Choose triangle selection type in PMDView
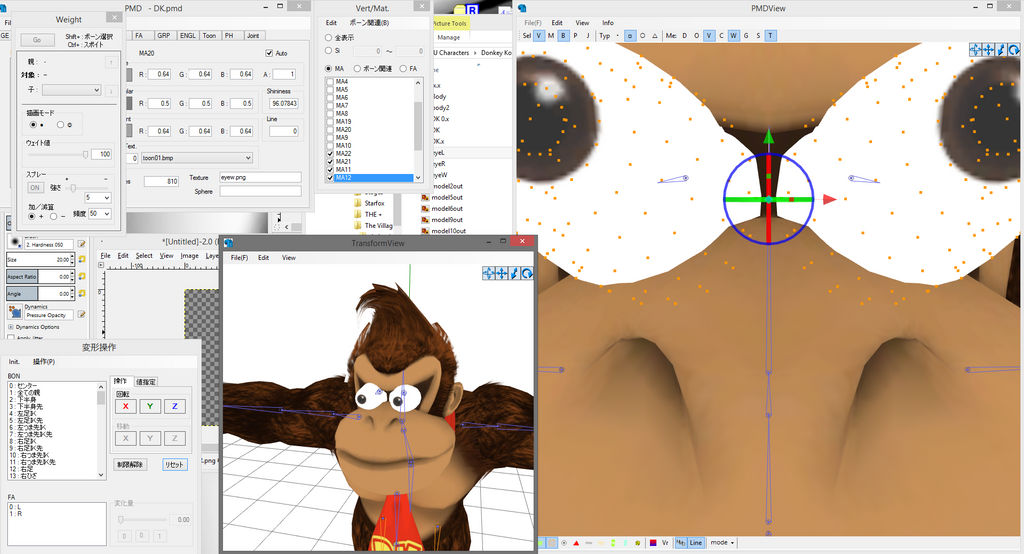Screen dimensions: 1024x554 point(655,36)
